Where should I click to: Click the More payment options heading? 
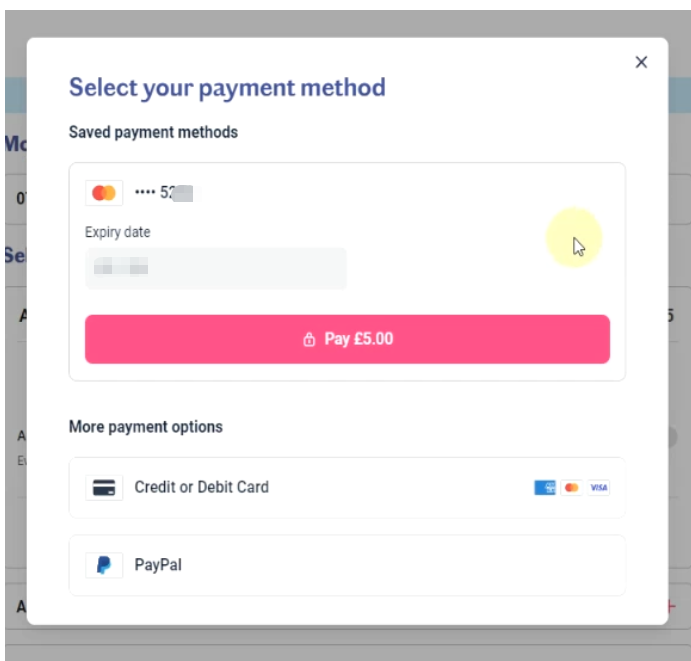tap(145, 427)
